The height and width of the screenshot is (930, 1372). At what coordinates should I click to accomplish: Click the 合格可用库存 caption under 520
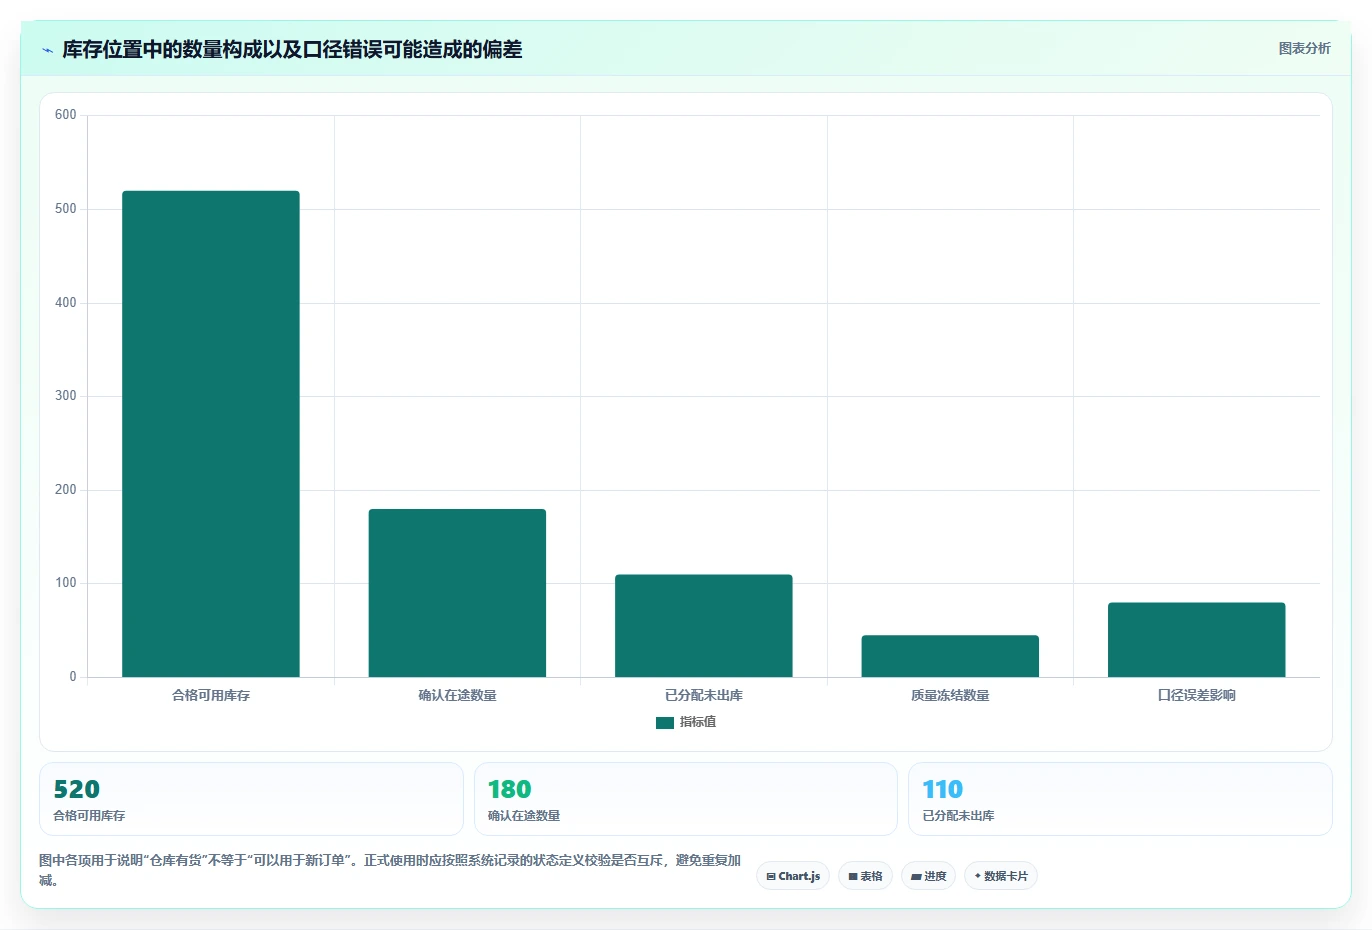pyautogui.click(x=89, y=816)
